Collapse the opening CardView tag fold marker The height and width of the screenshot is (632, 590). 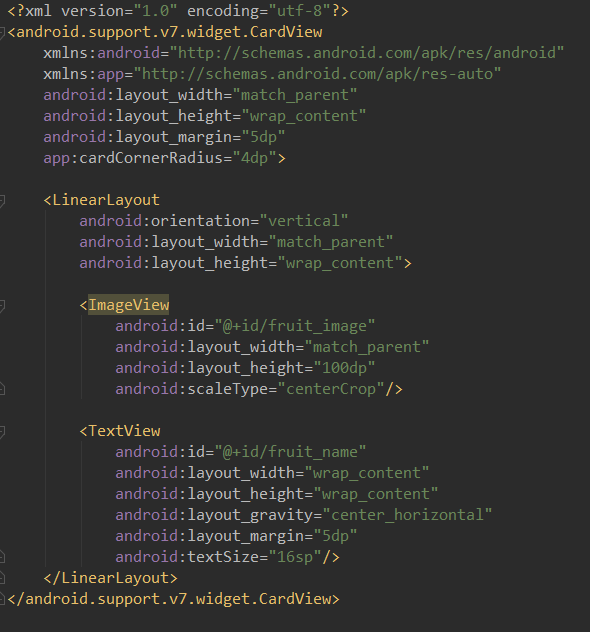[2, 33]
